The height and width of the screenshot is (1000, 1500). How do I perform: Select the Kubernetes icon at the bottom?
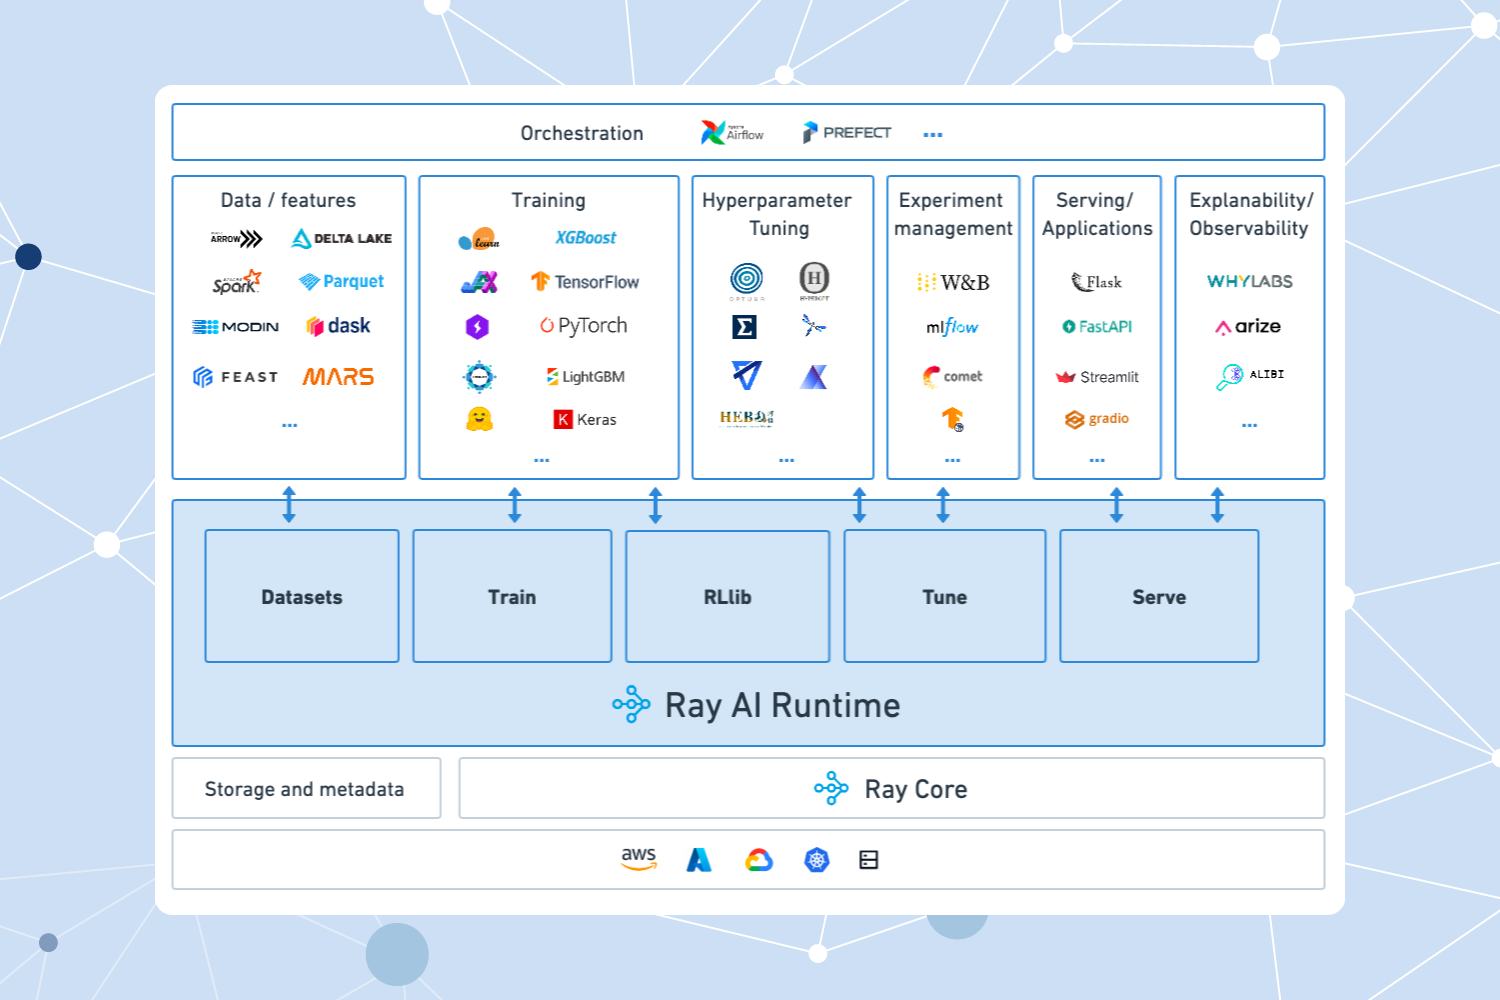tap(816, 859)
